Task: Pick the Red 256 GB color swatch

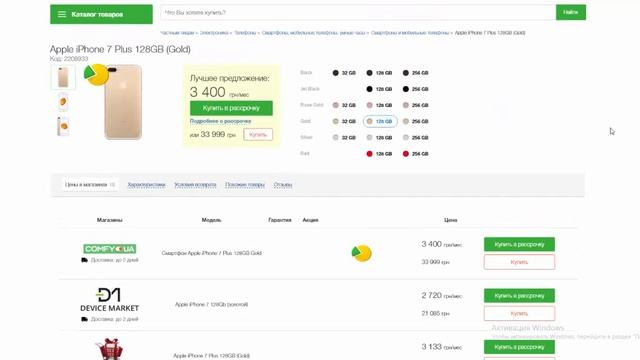Action: coord(406,154)
